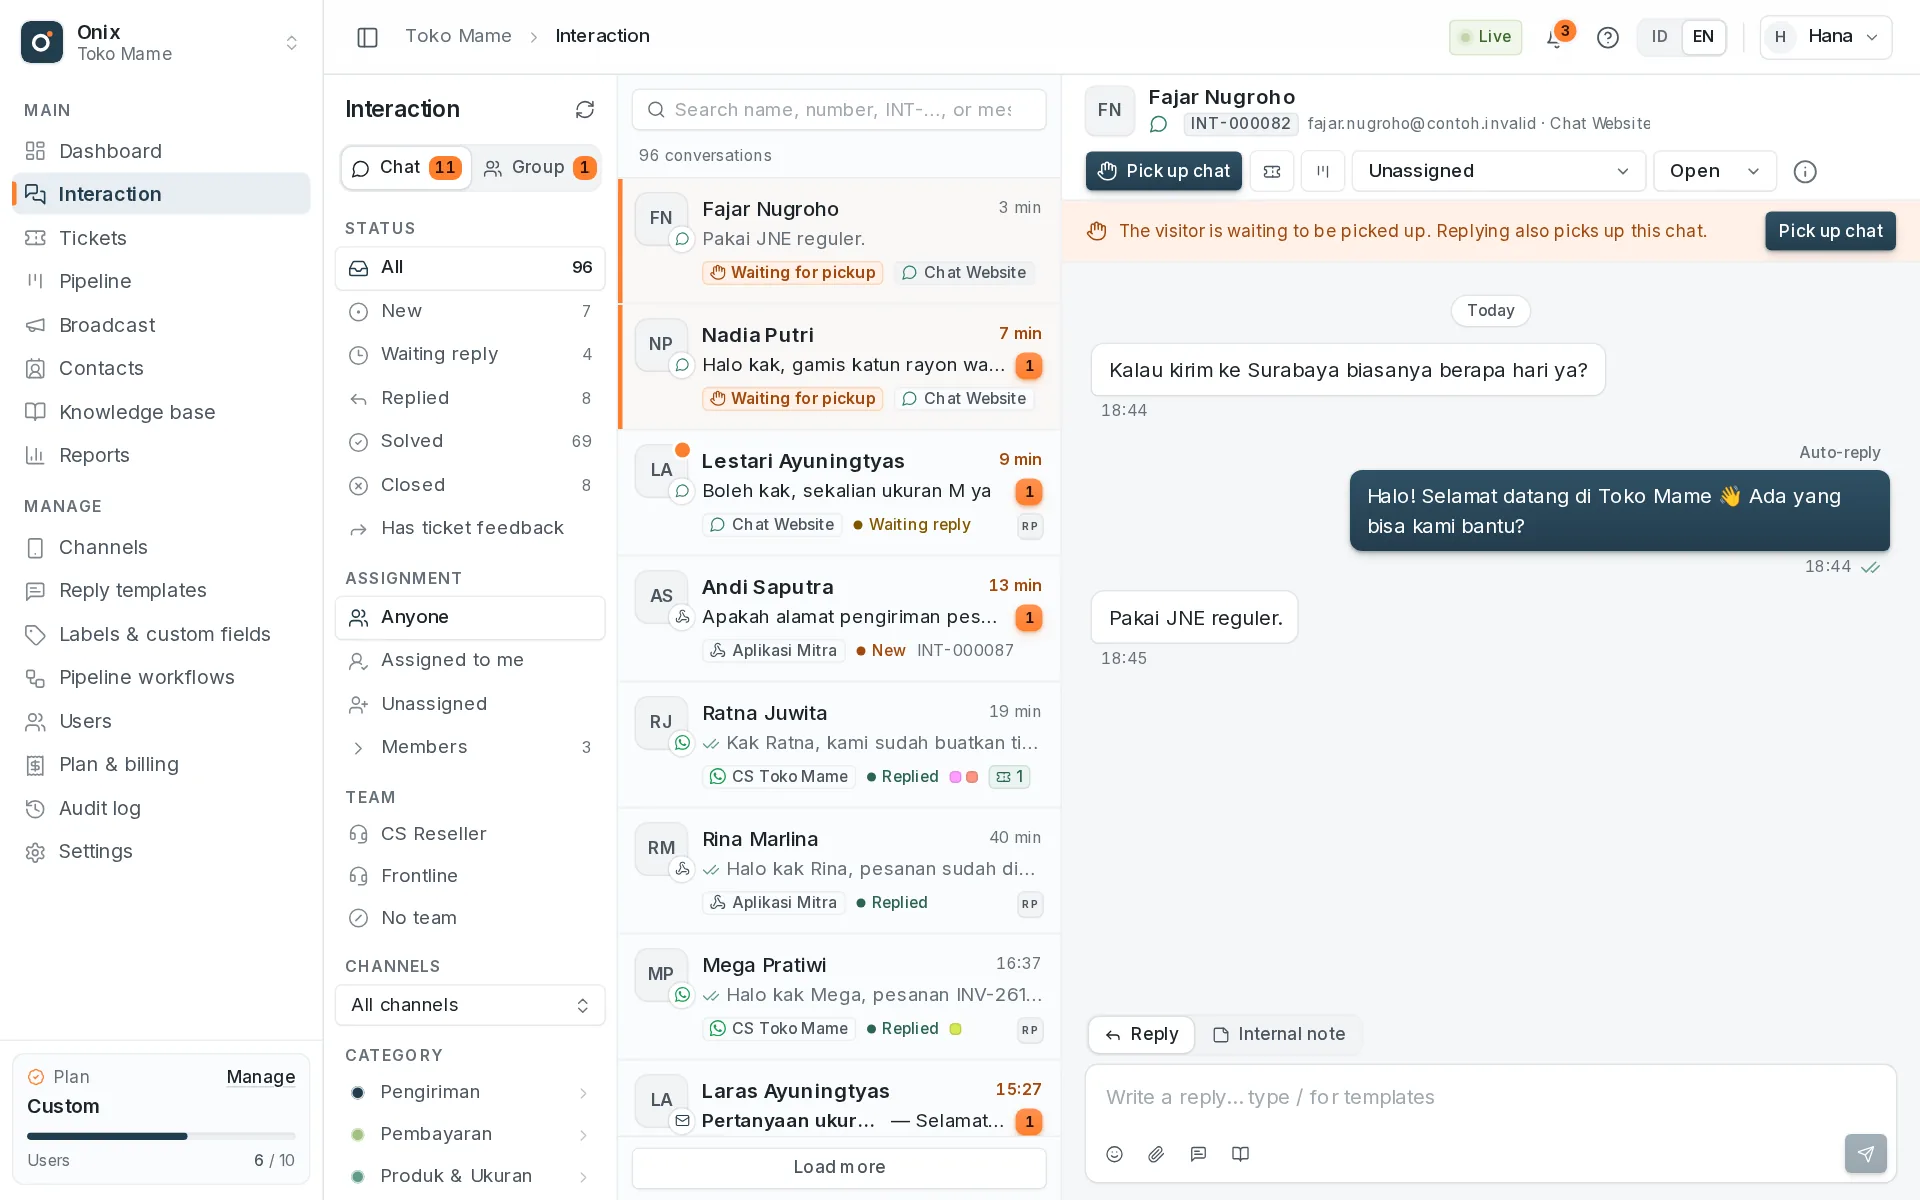Expand the Produk & Ukuran category

pos(583,1177)
